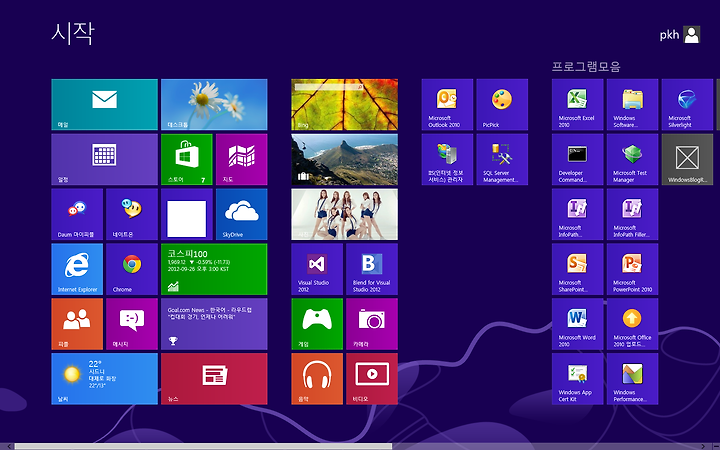Viewport: 720px width, 450px height.
Task: Open the Xbox games tile
Action: (x=317, y=324)
